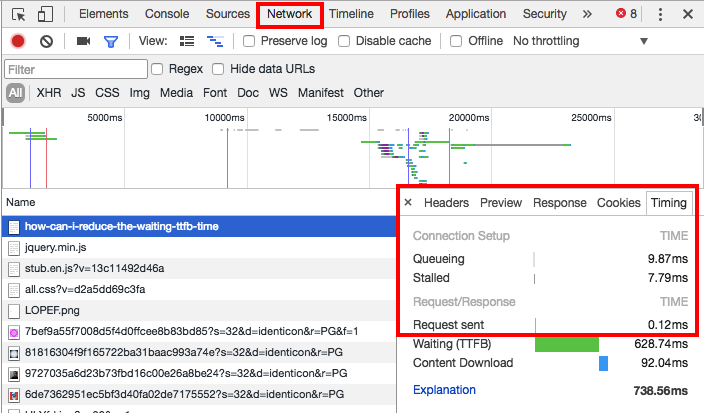The image size is (704, 413).
Task: Filter requests by Manifest
Action: pyautogui.click(x=321, y=93)
